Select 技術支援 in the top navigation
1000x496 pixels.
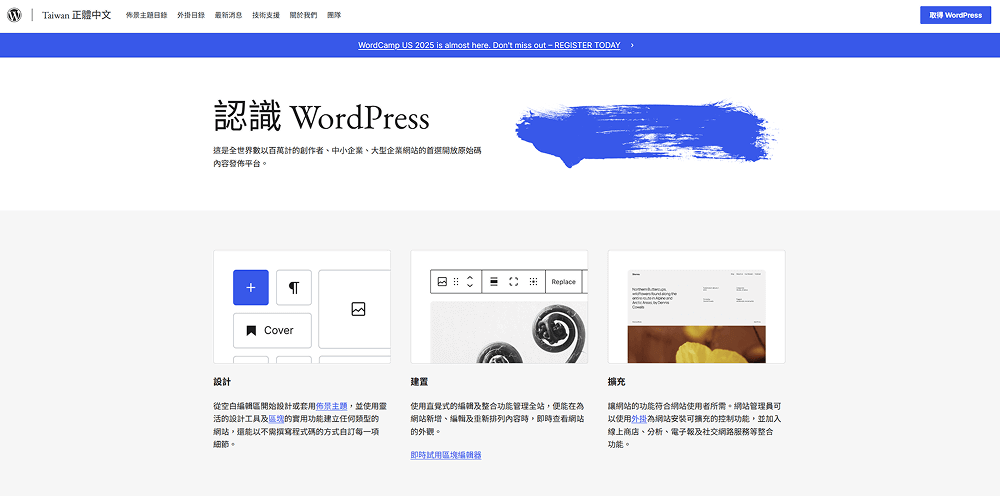pyautogui.click(x=266, y=15)
